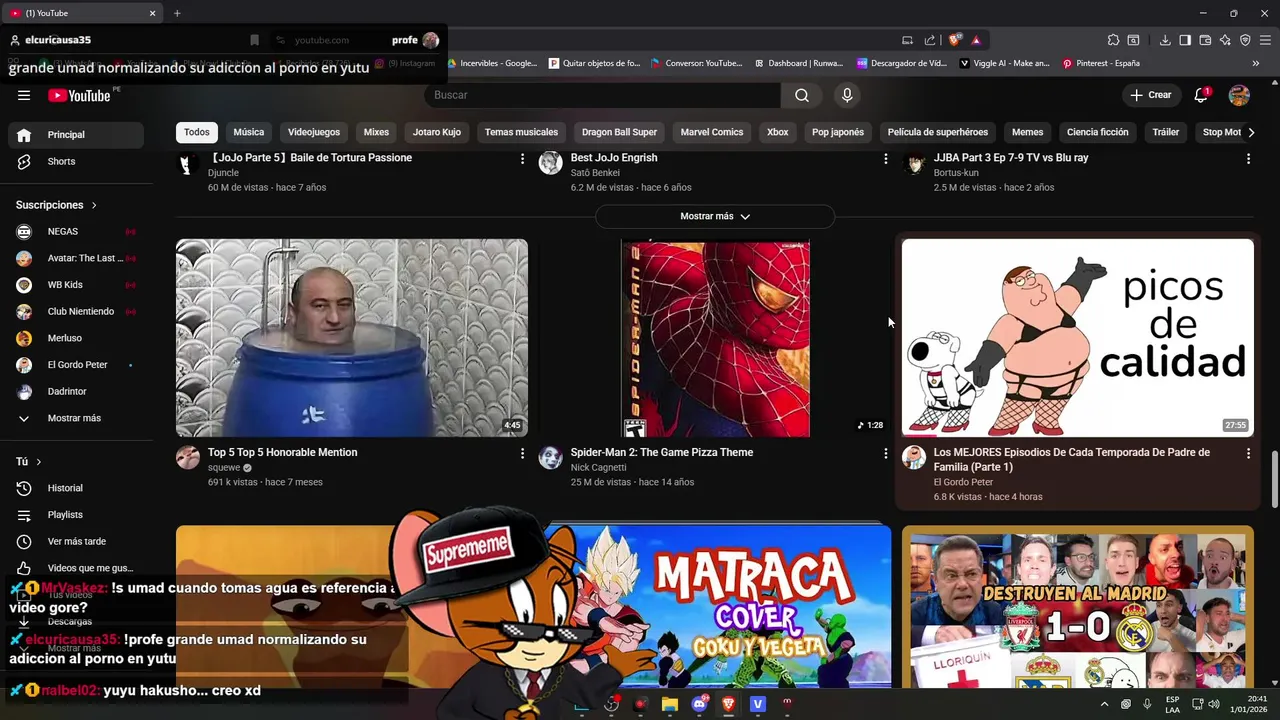
Task: Show more bookmarks with double chevron
Action: coord(1256,63)
